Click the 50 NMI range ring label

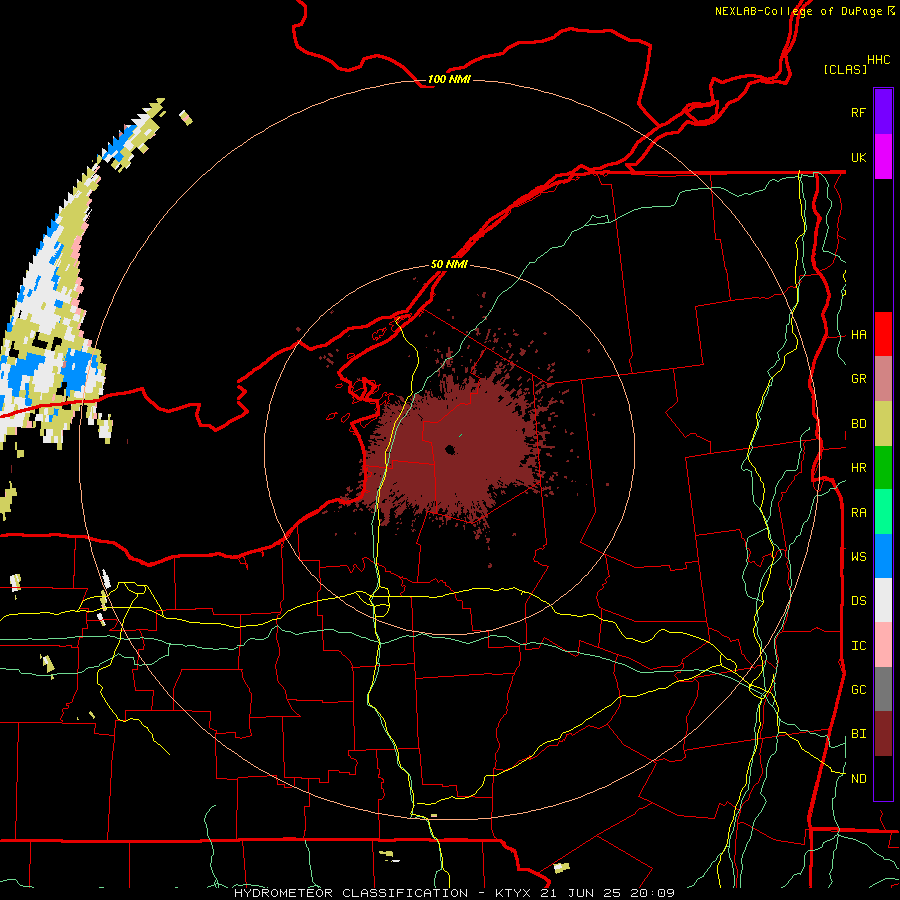click(x=449, y=264)
